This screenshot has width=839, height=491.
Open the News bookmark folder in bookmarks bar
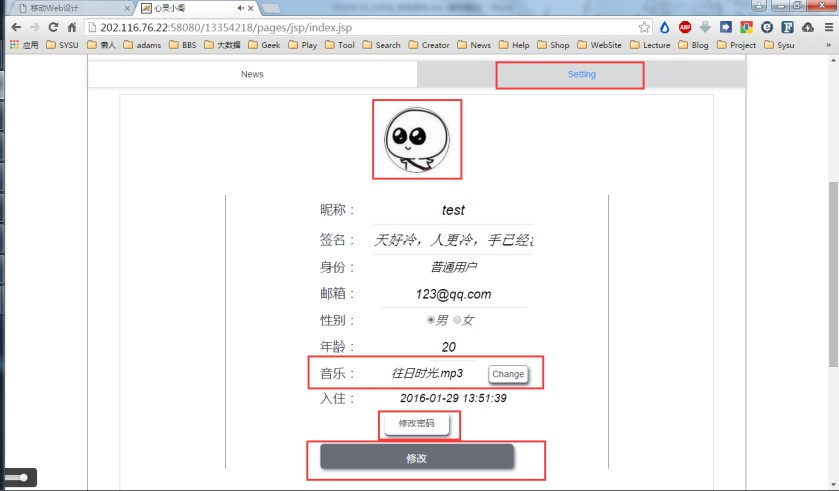(x=474, y=45)
